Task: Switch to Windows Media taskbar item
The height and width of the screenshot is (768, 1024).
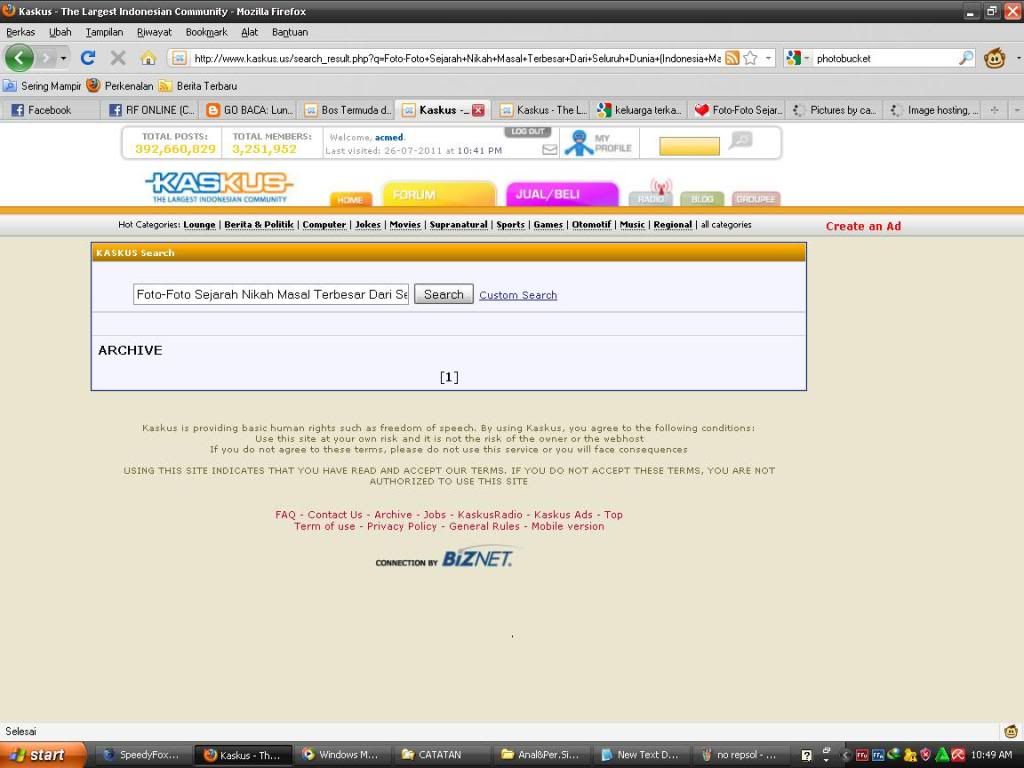Action: pos(342,755)
